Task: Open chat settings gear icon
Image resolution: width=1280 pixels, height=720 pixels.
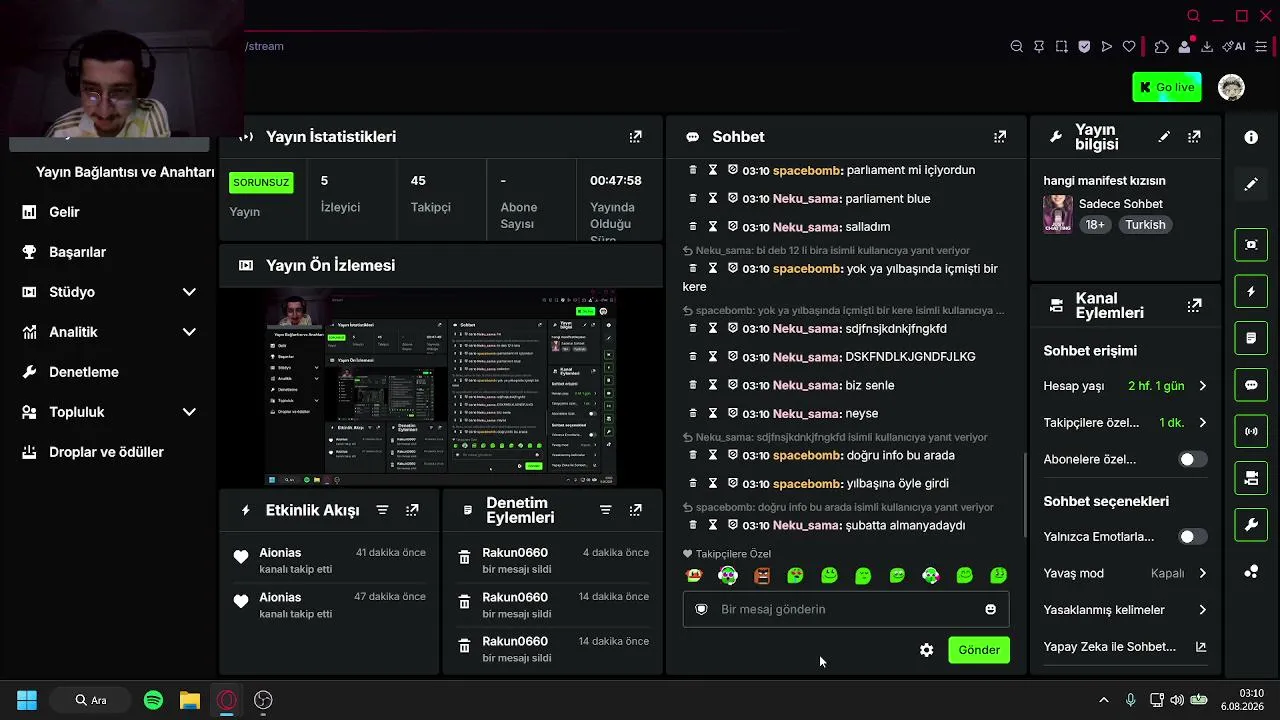Action: tap(926, 650)
